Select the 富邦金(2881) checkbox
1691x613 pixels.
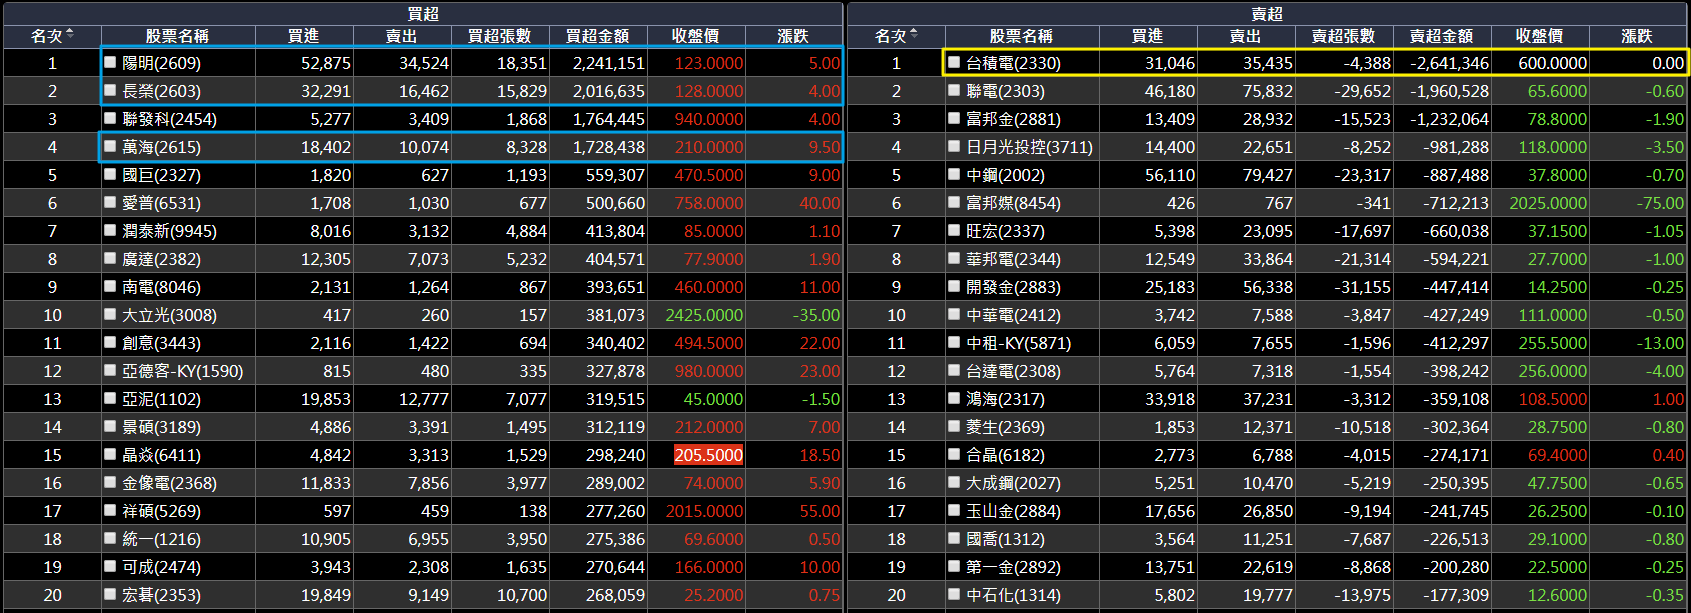[x=955, y=118]
